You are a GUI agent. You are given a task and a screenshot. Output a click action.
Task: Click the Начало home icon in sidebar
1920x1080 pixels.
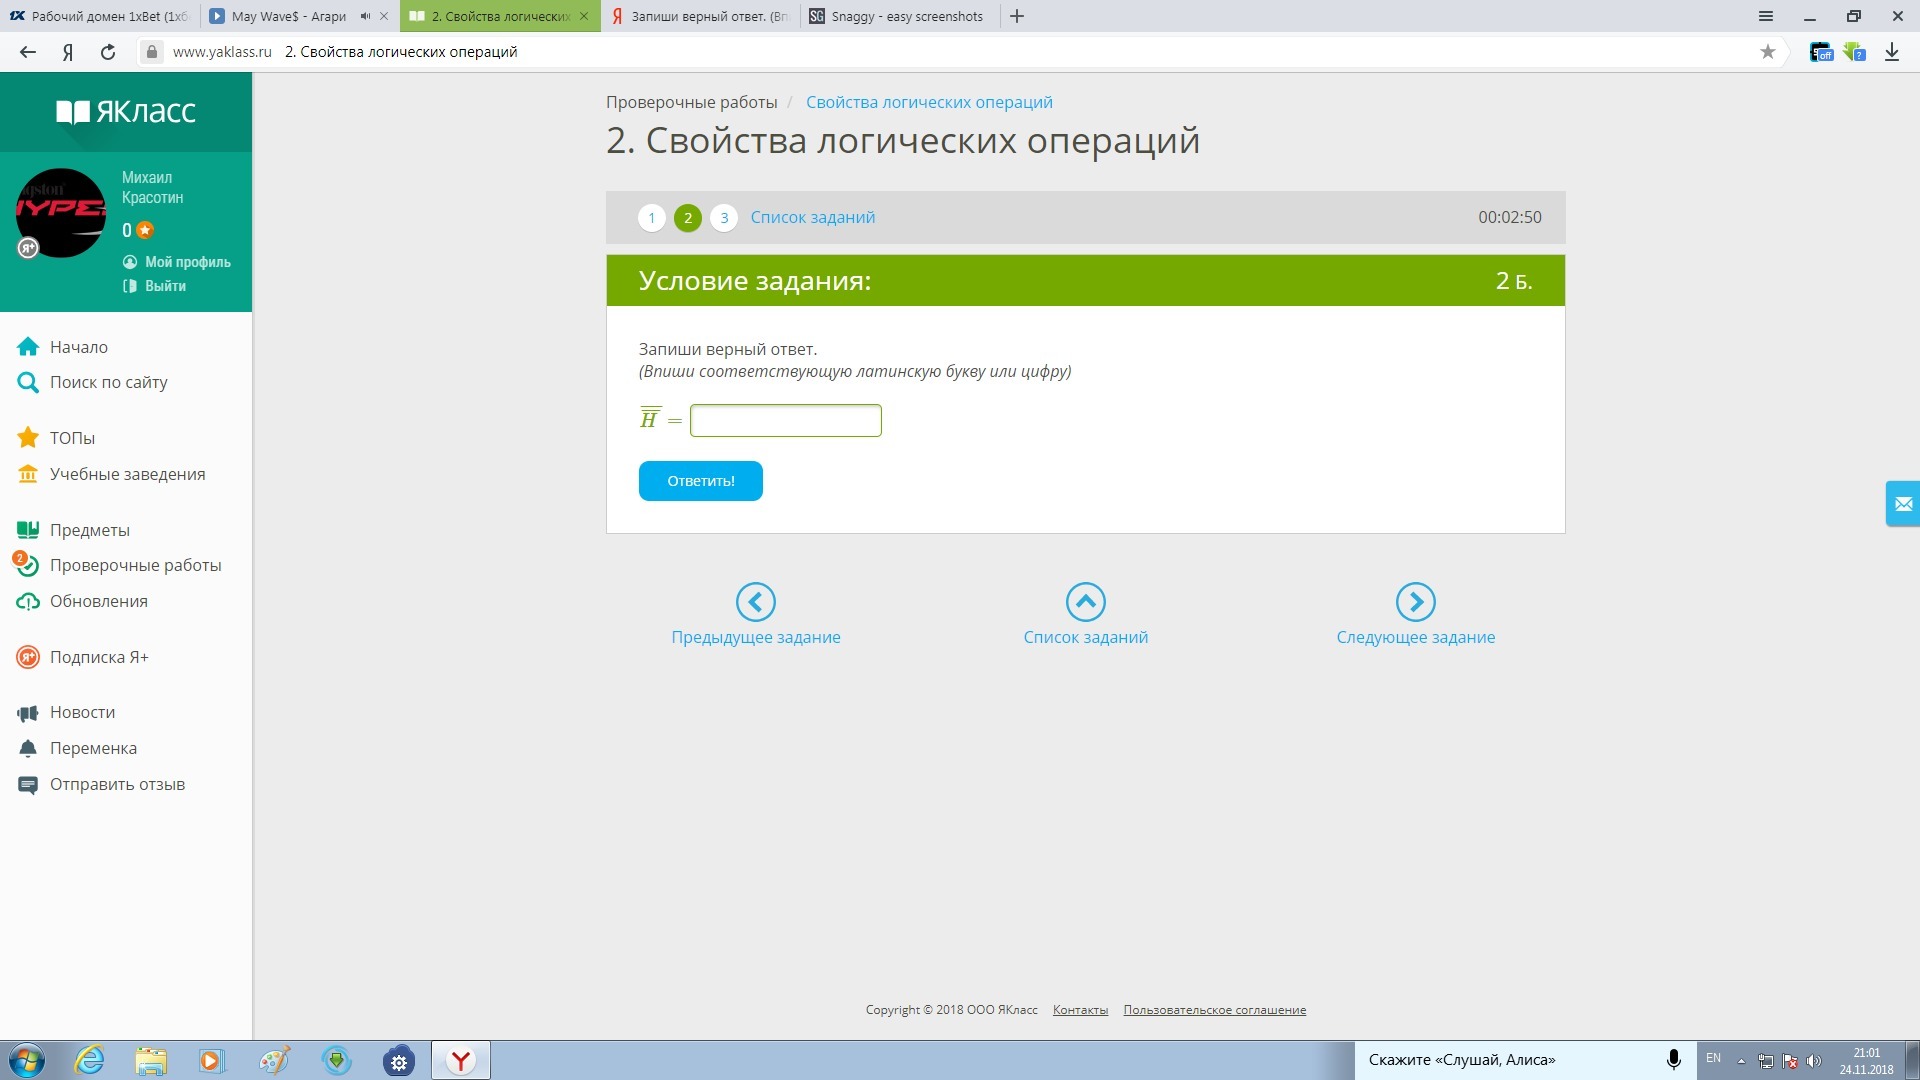point(28,347)
